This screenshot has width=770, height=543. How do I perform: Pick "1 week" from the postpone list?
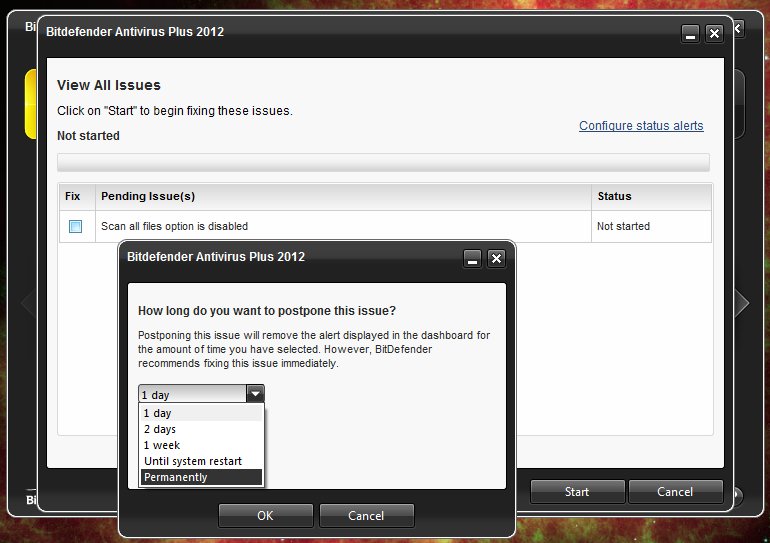point(201,445)
